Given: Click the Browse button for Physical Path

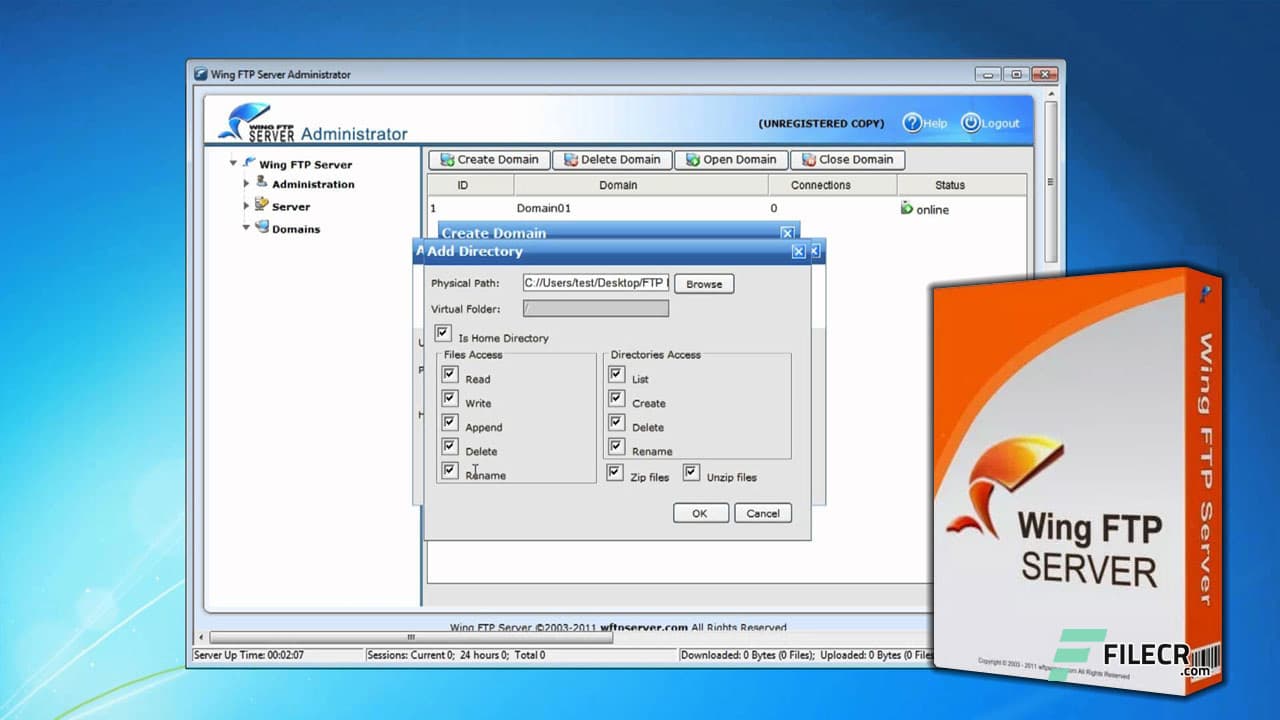Looking at the screenshot, I should [x=704, y=284].
